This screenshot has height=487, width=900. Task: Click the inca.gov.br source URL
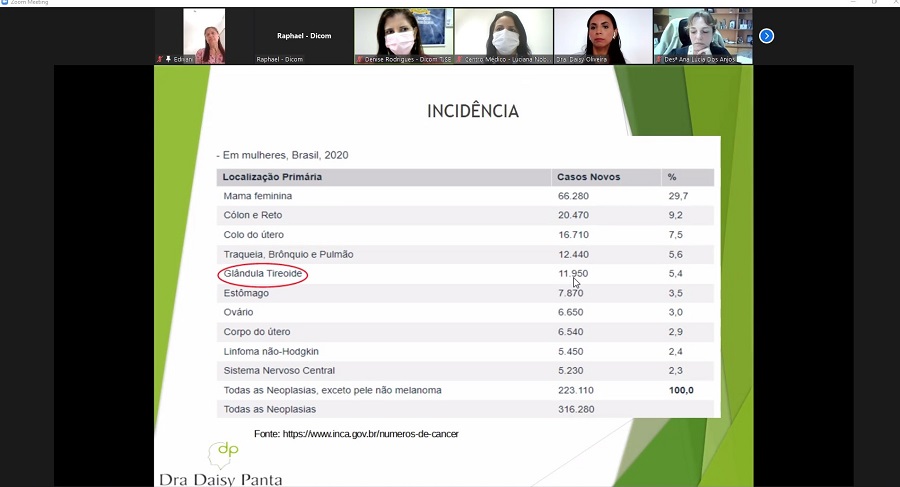[x=370, y=434]
